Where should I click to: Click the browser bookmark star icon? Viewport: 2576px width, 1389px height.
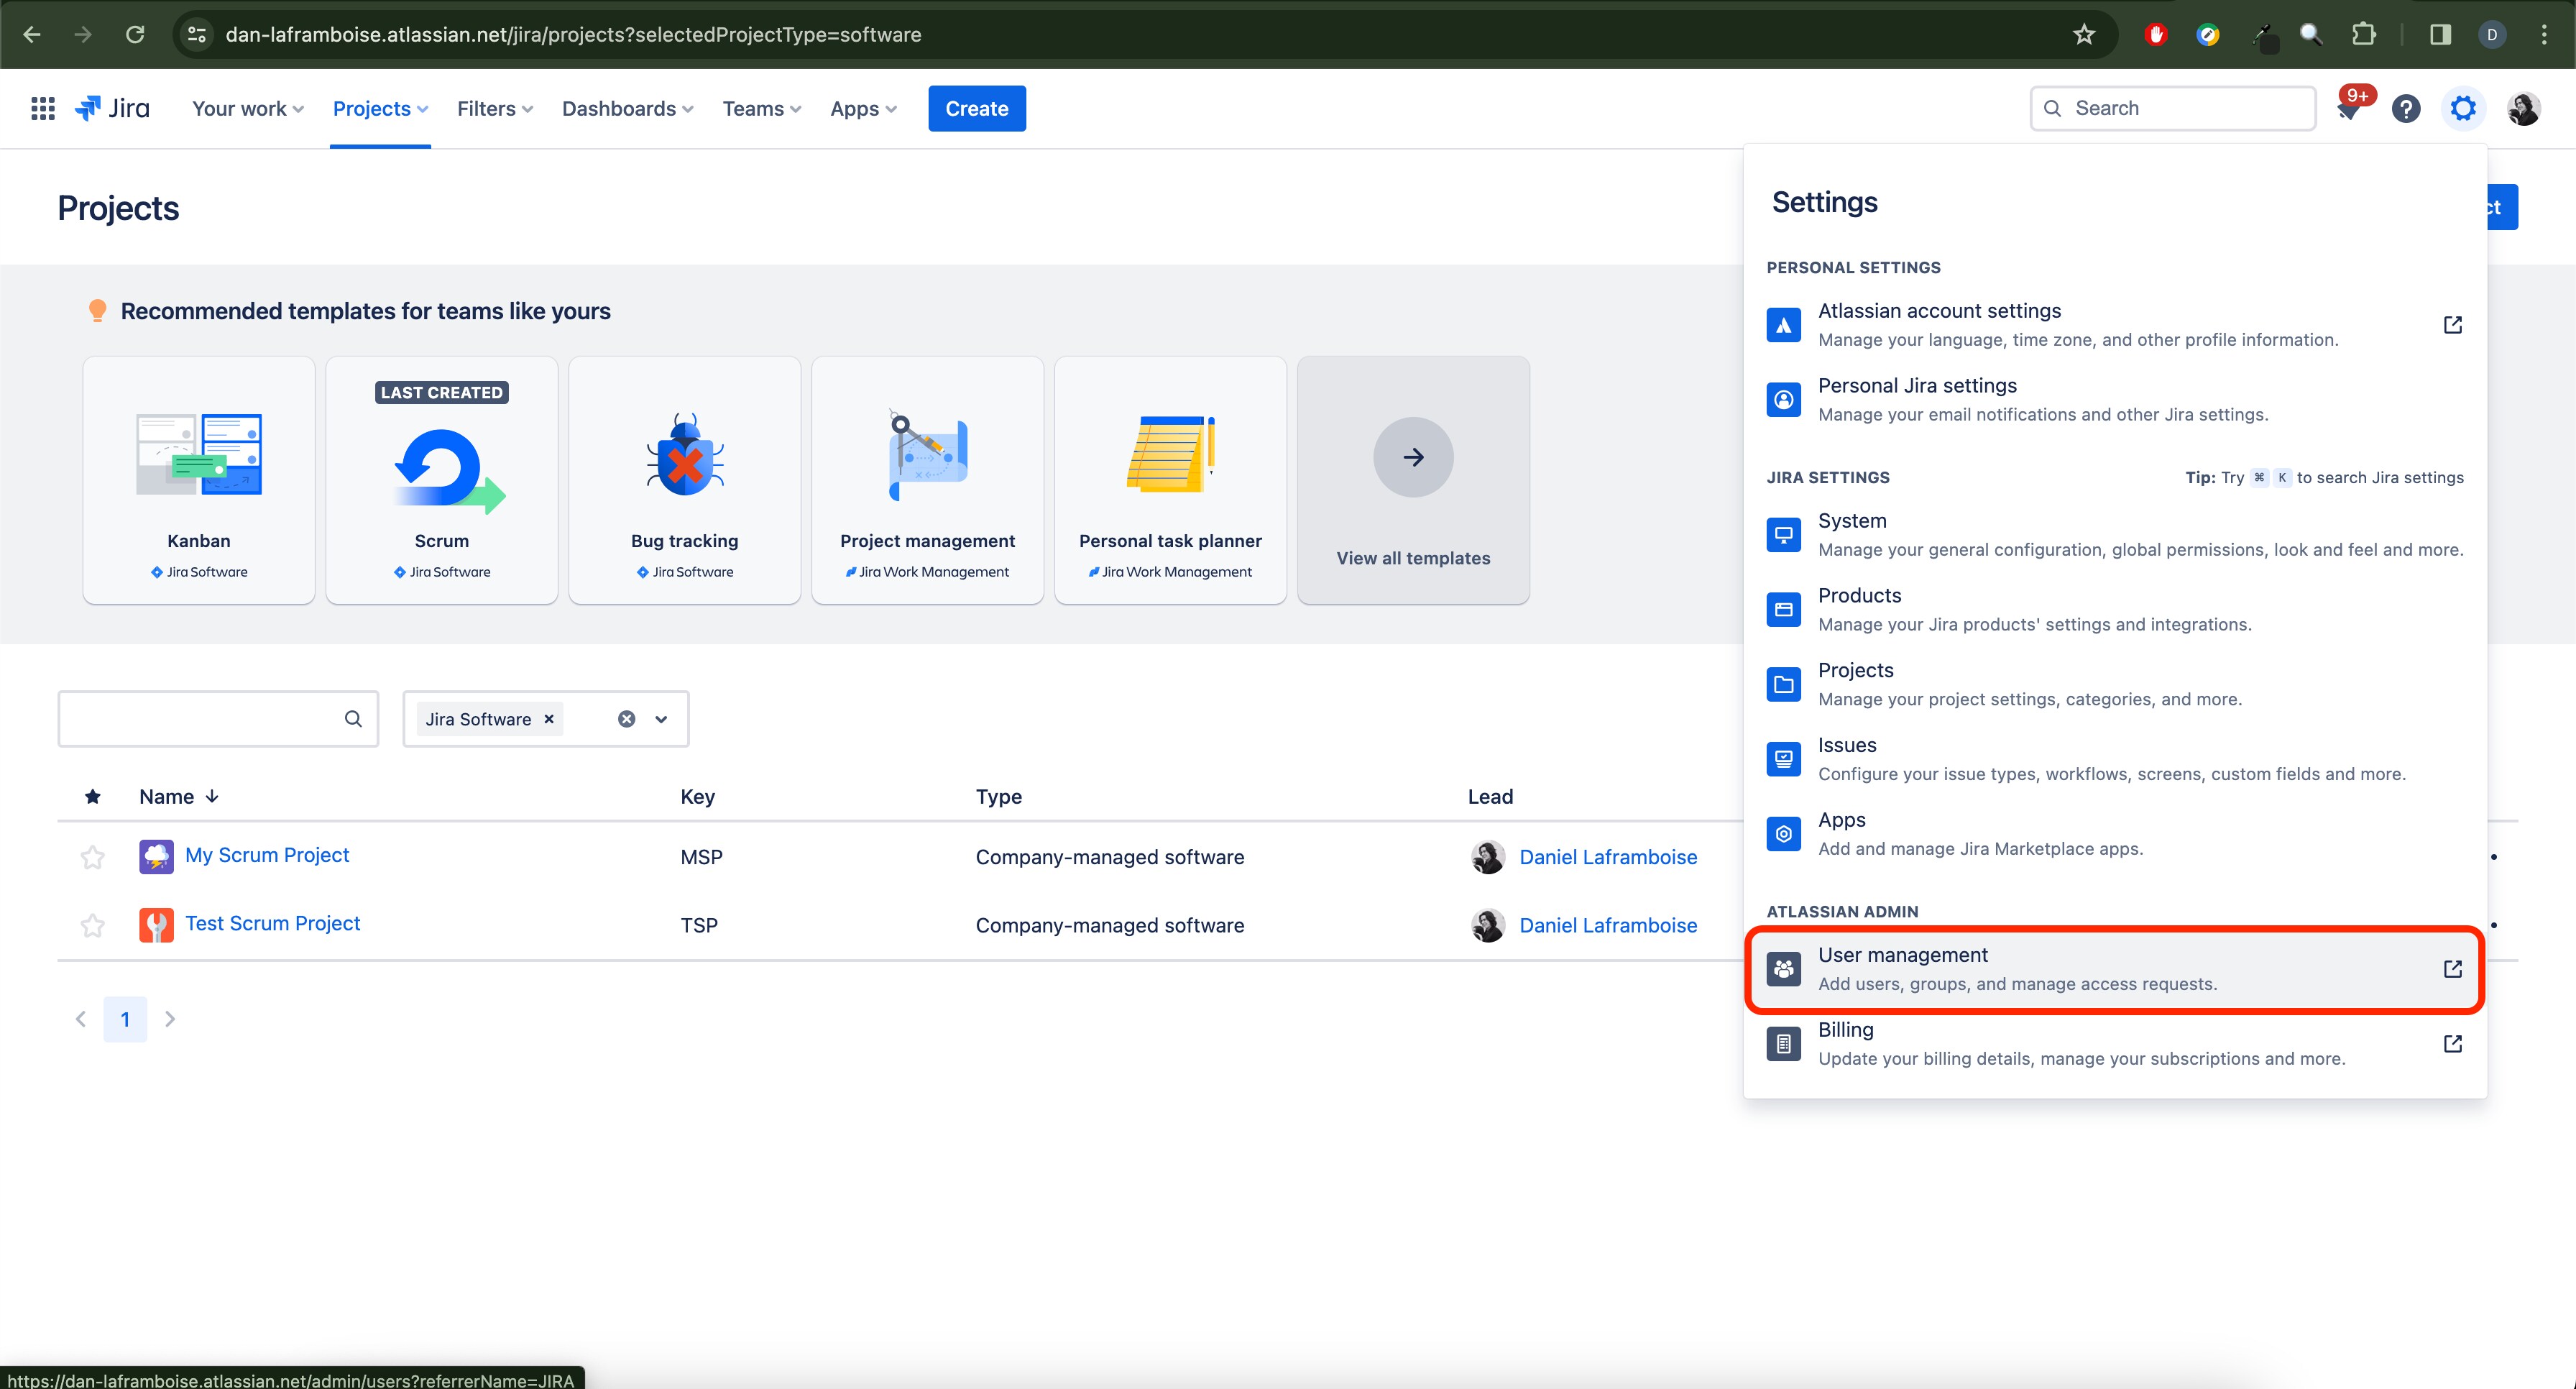pyautogui.click(x=2083, y=35)
